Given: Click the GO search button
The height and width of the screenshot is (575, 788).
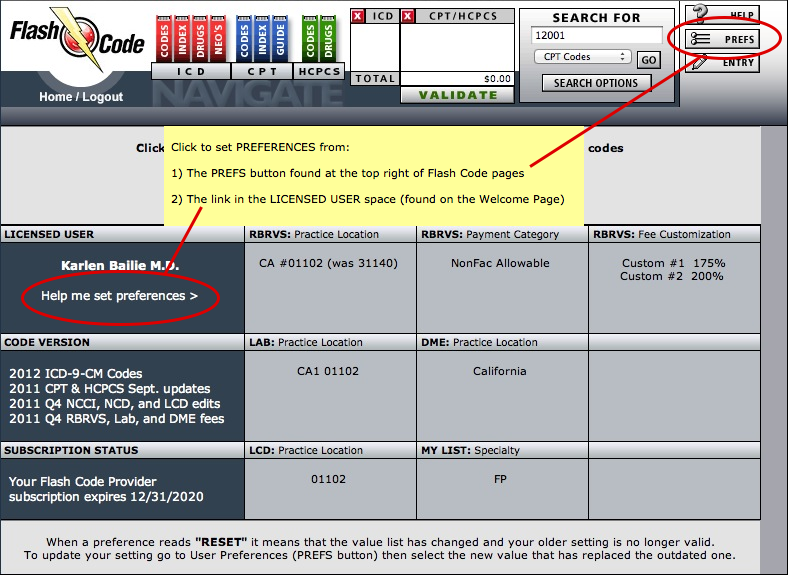Looking at the screenshot, I should tap(648, 60).
